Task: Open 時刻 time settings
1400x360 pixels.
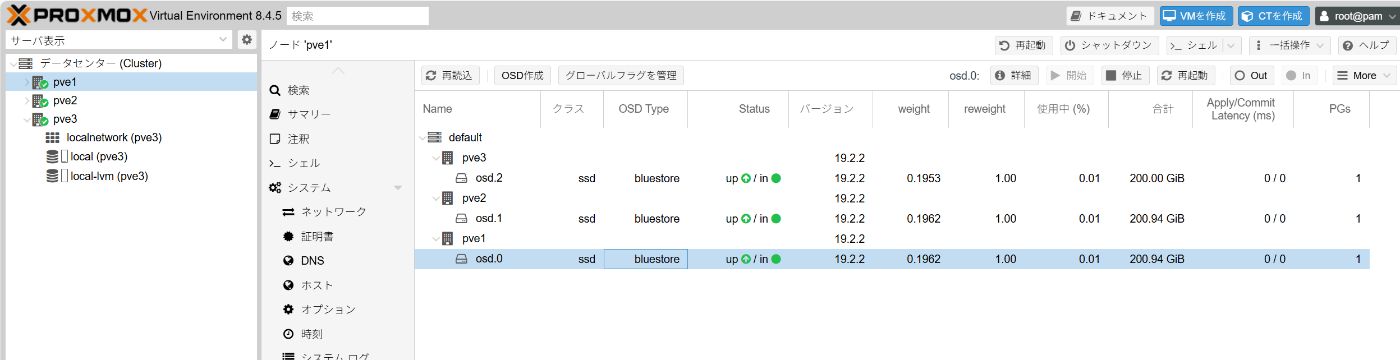Action: pos(311,333)
